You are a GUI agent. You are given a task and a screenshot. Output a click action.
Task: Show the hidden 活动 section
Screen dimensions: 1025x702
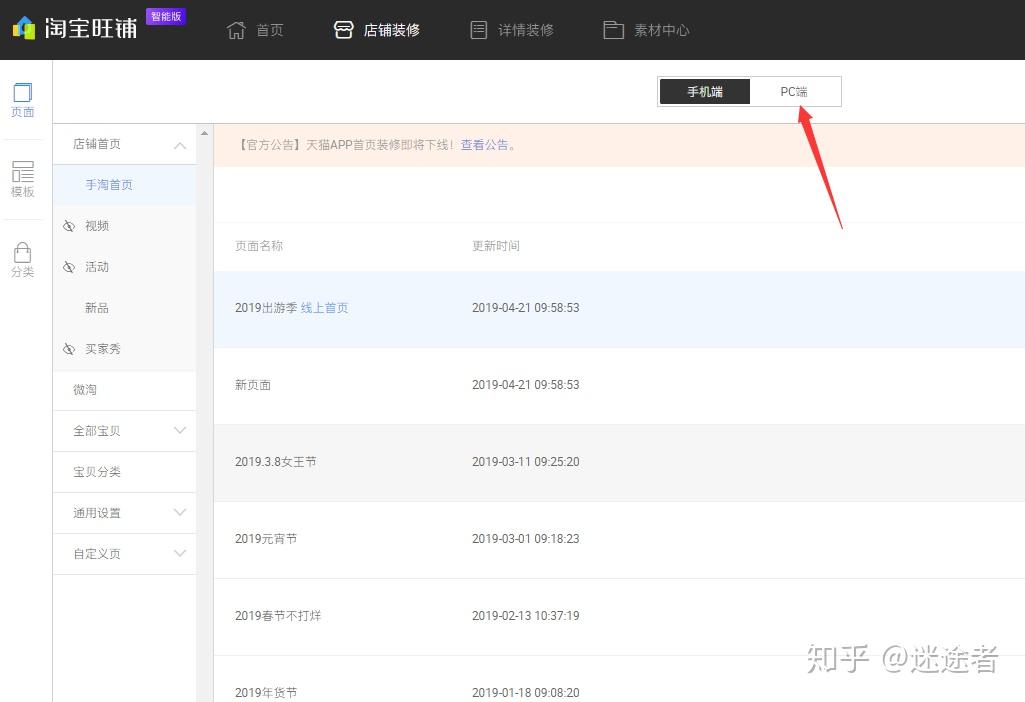(x=67, y=266)
